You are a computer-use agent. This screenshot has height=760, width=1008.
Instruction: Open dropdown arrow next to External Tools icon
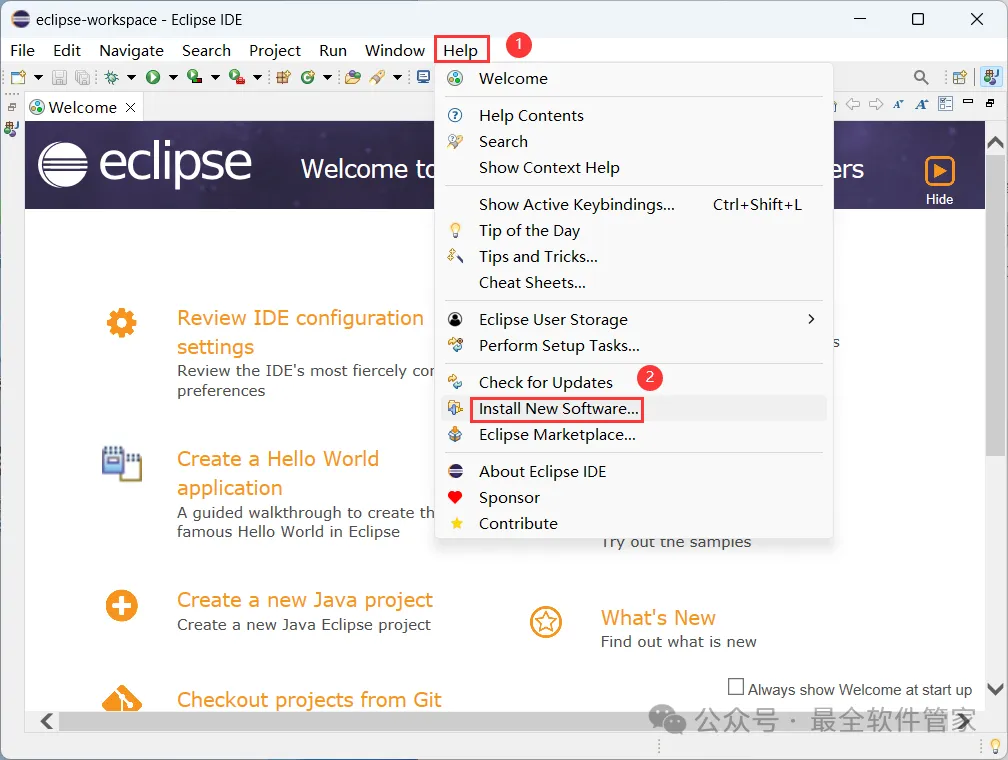click(x=257, y=77)
